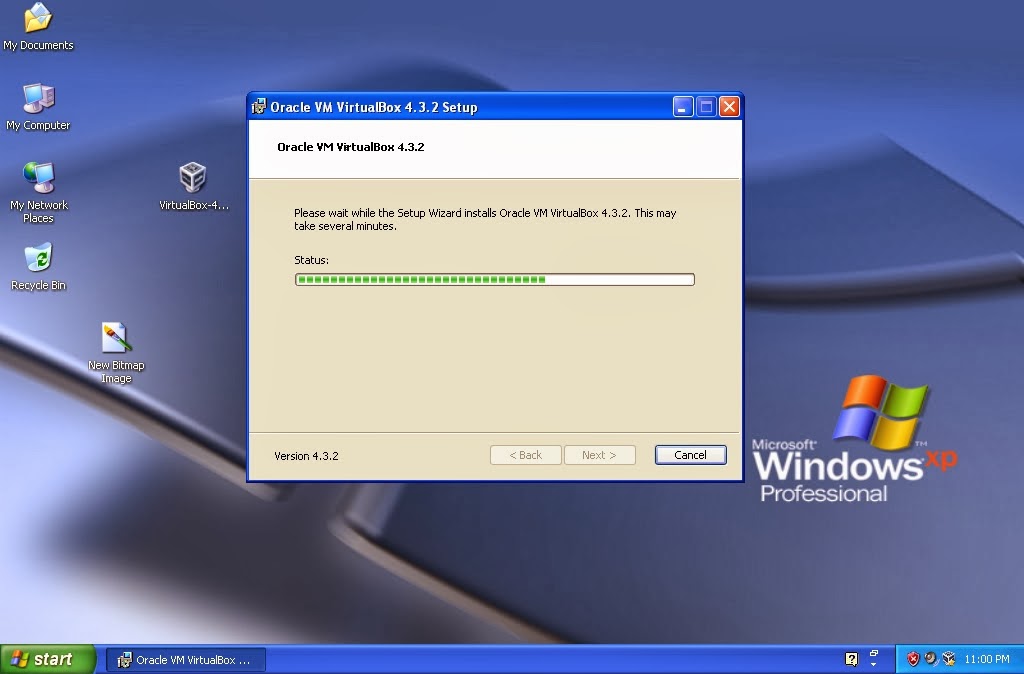1024x674 pixels.
Task: Click the 'Please wait while the Setup Wizard' message
Action: (485, 219)
